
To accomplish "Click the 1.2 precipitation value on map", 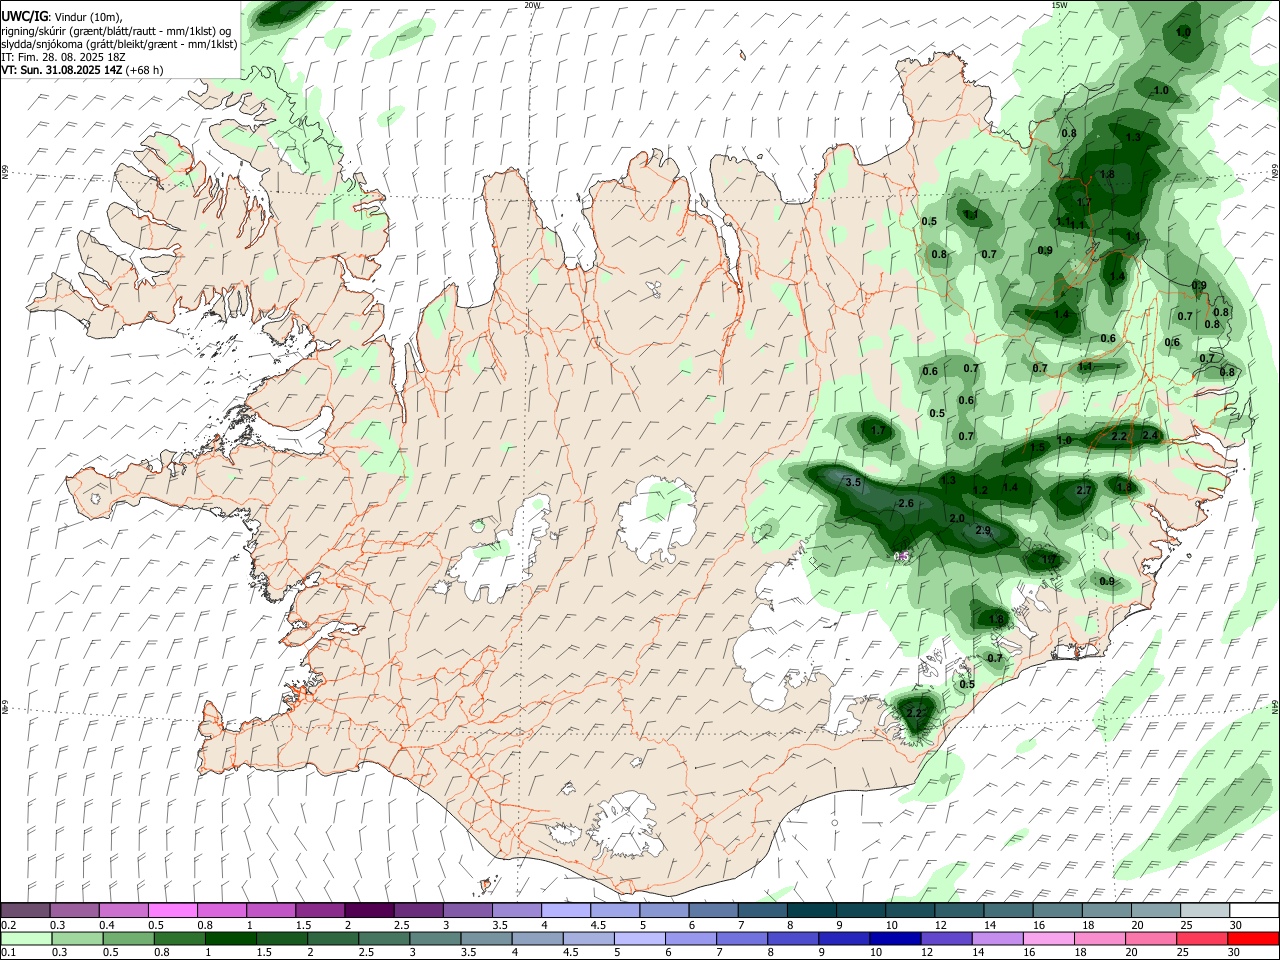I will click(981, 490).
